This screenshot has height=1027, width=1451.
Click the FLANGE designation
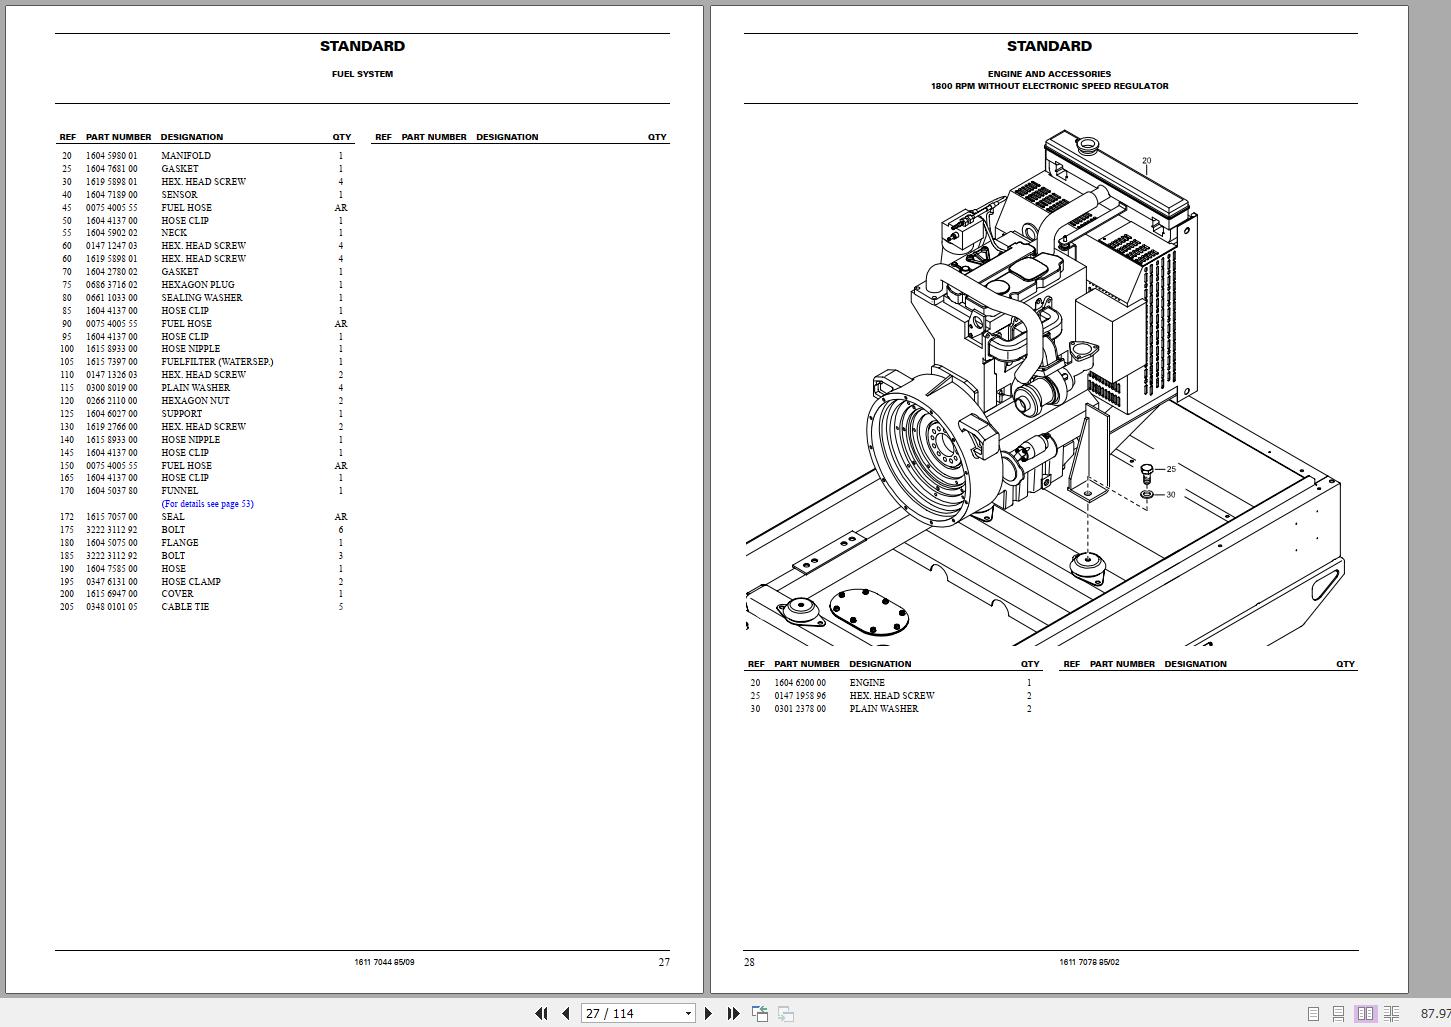180,543
